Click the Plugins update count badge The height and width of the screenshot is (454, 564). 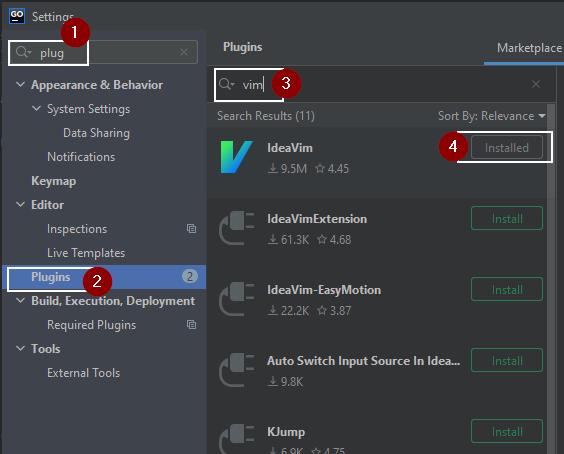190,276
